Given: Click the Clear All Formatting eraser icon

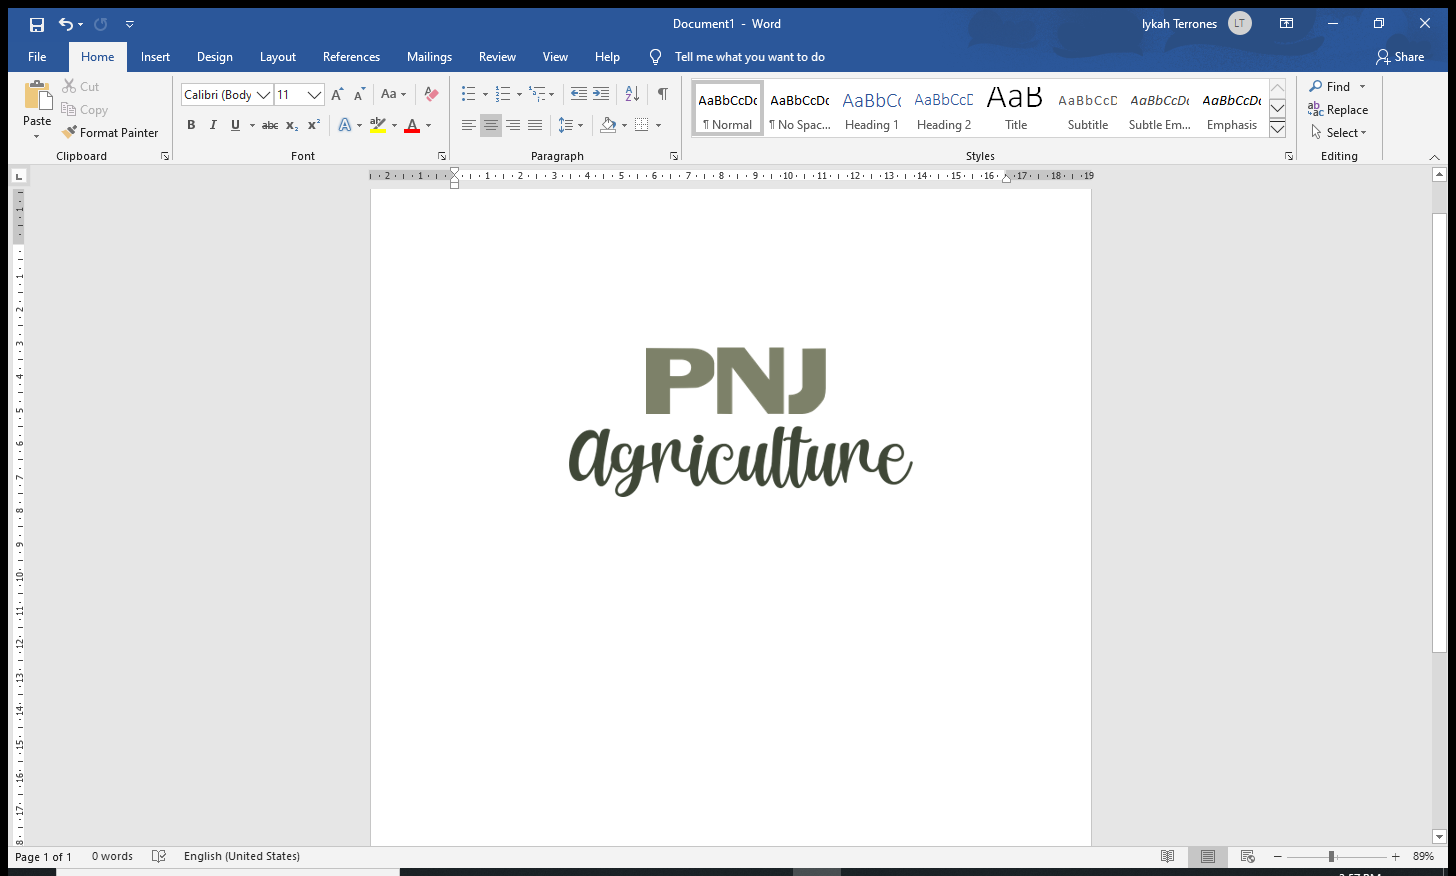Looking at the screenshot, I should point(431,94).
